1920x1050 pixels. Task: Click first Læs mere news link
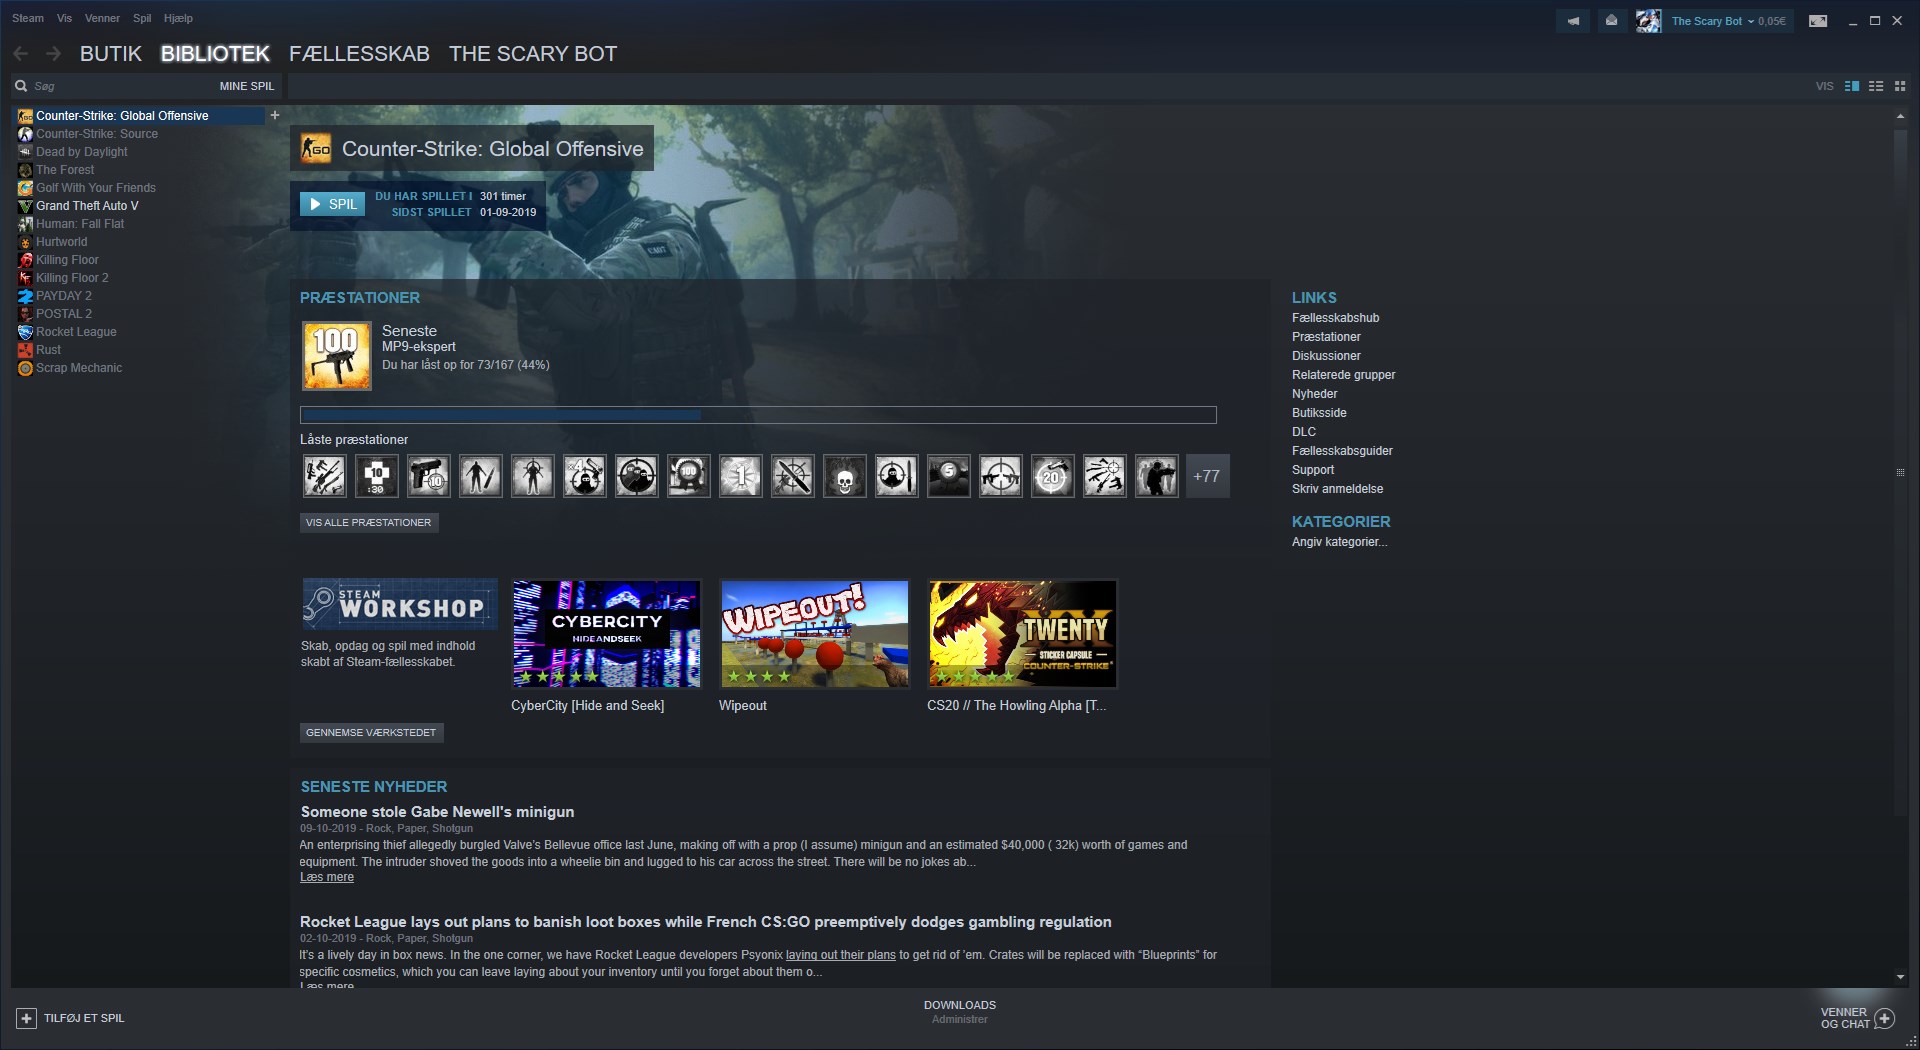click(327, 877)
